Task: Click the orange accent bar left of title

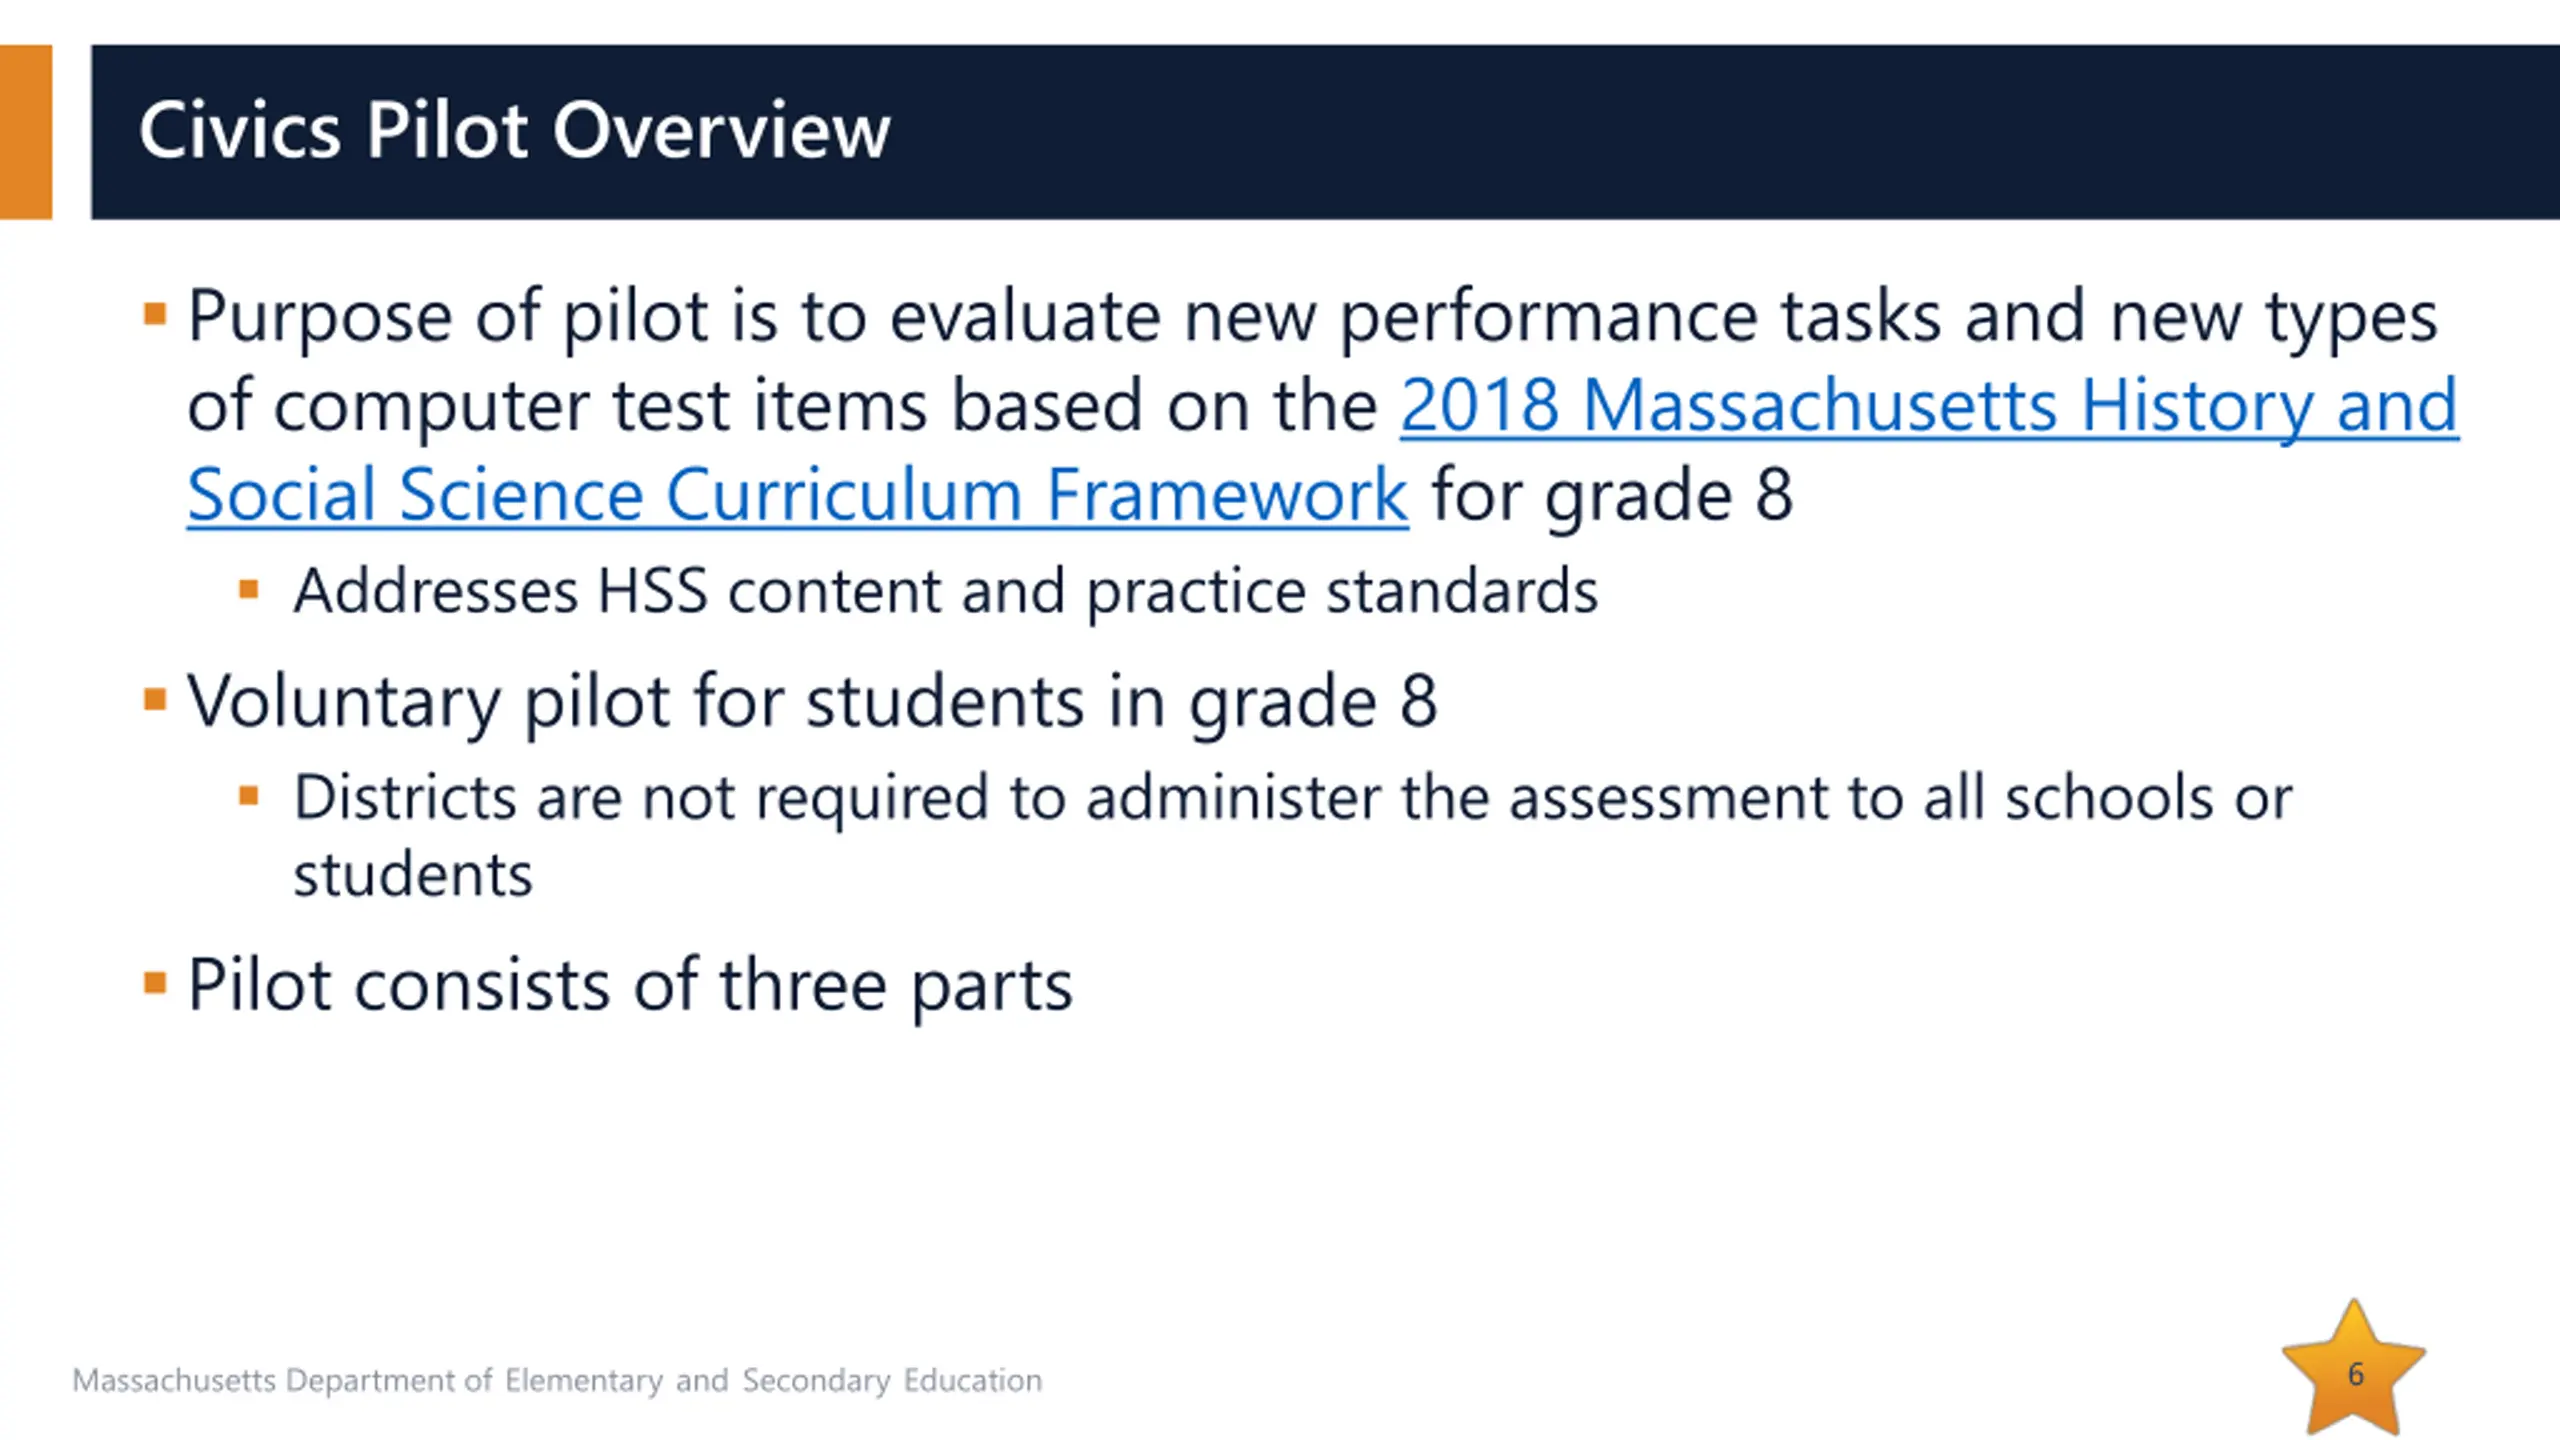Action: tap(26, 131)
